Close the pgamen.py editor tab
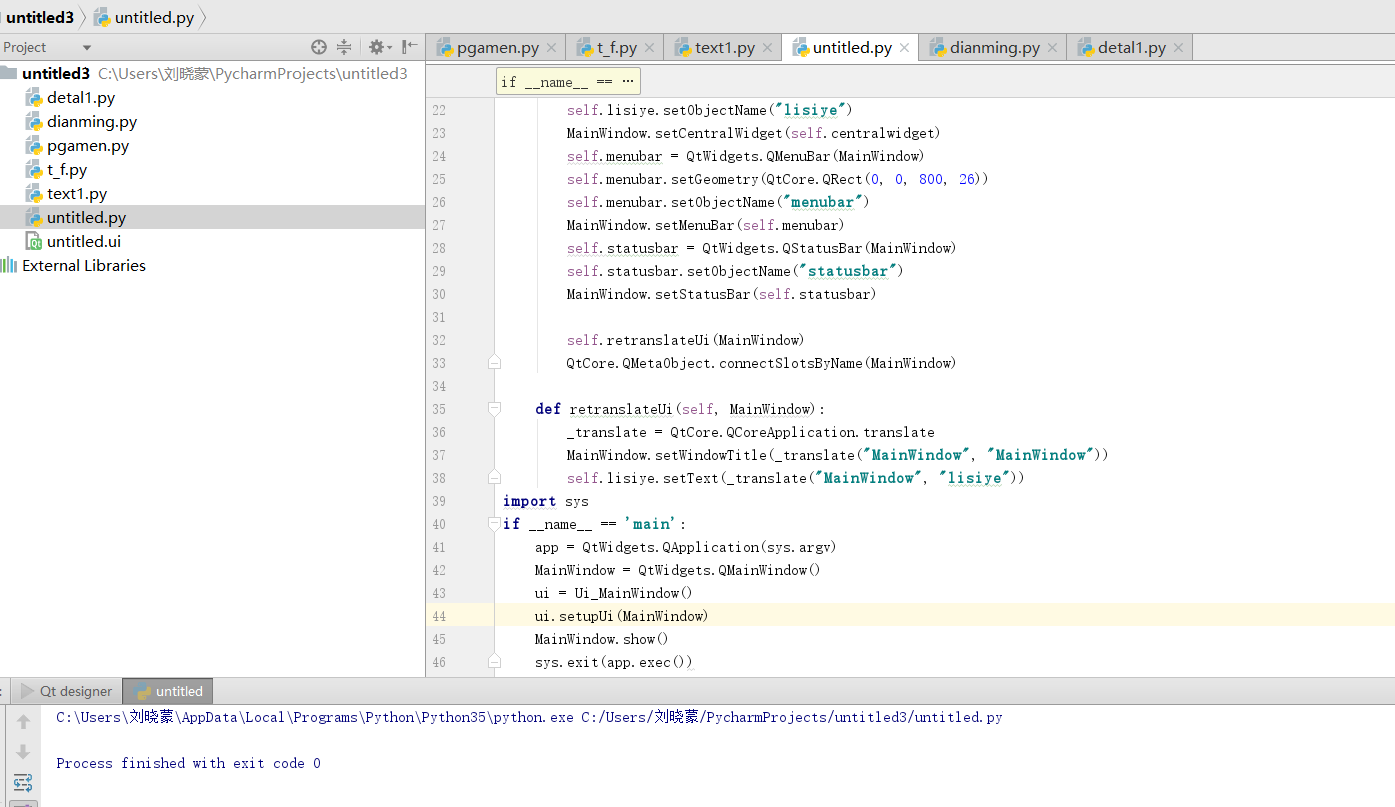1395x807 pixels. (552, 48)
